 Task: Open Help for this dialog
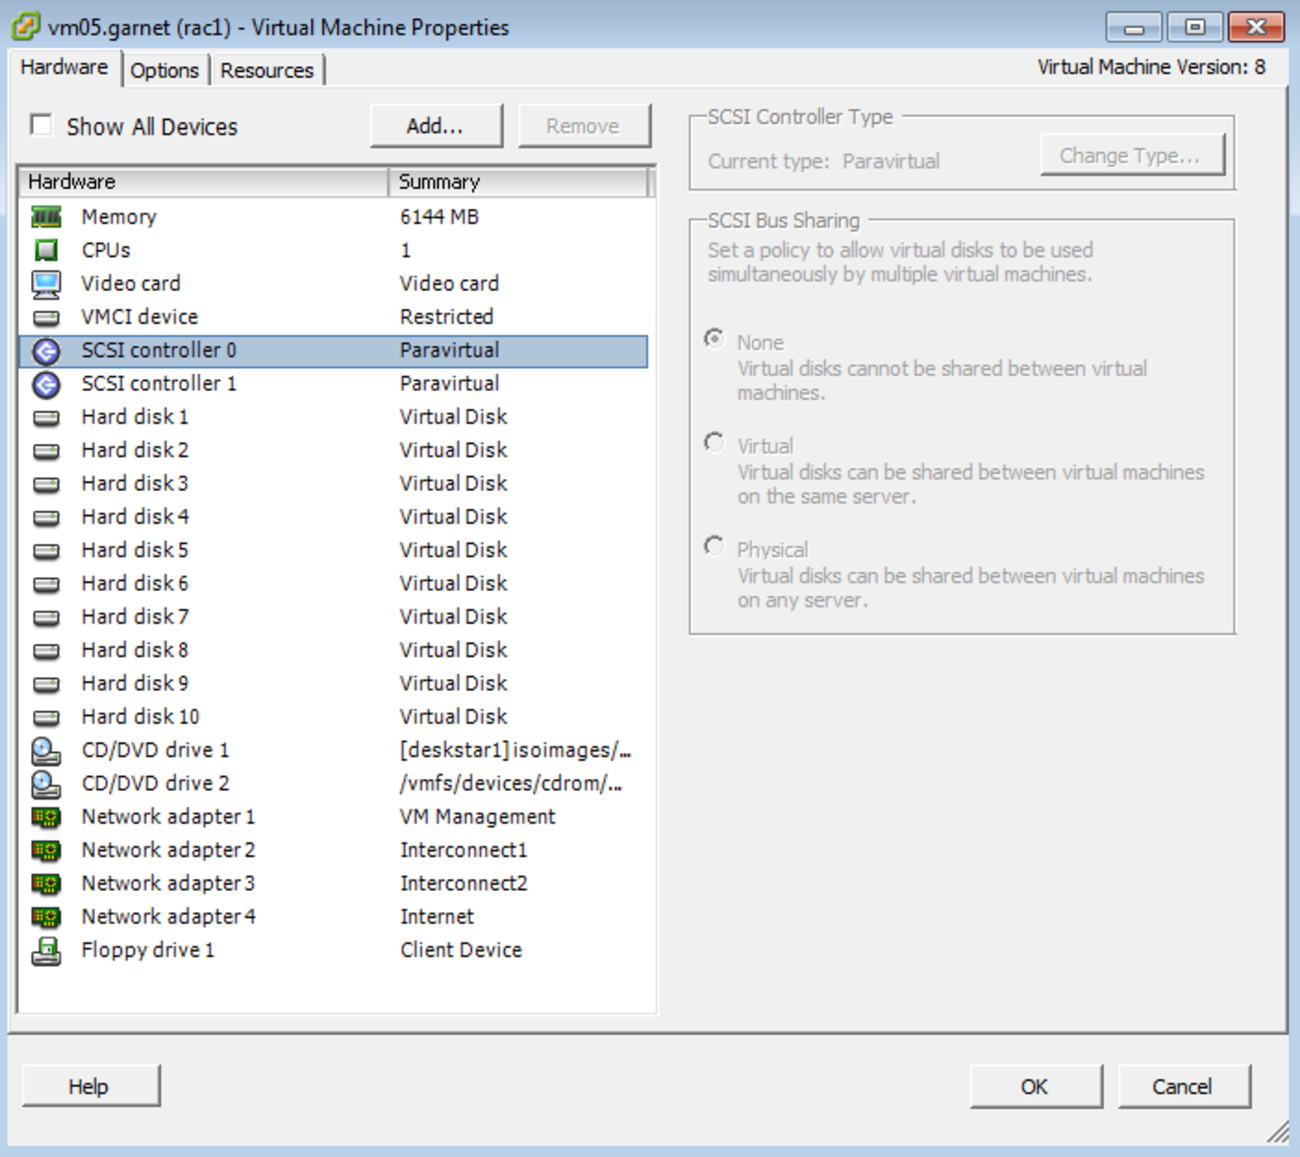(x=90, y=1085)
